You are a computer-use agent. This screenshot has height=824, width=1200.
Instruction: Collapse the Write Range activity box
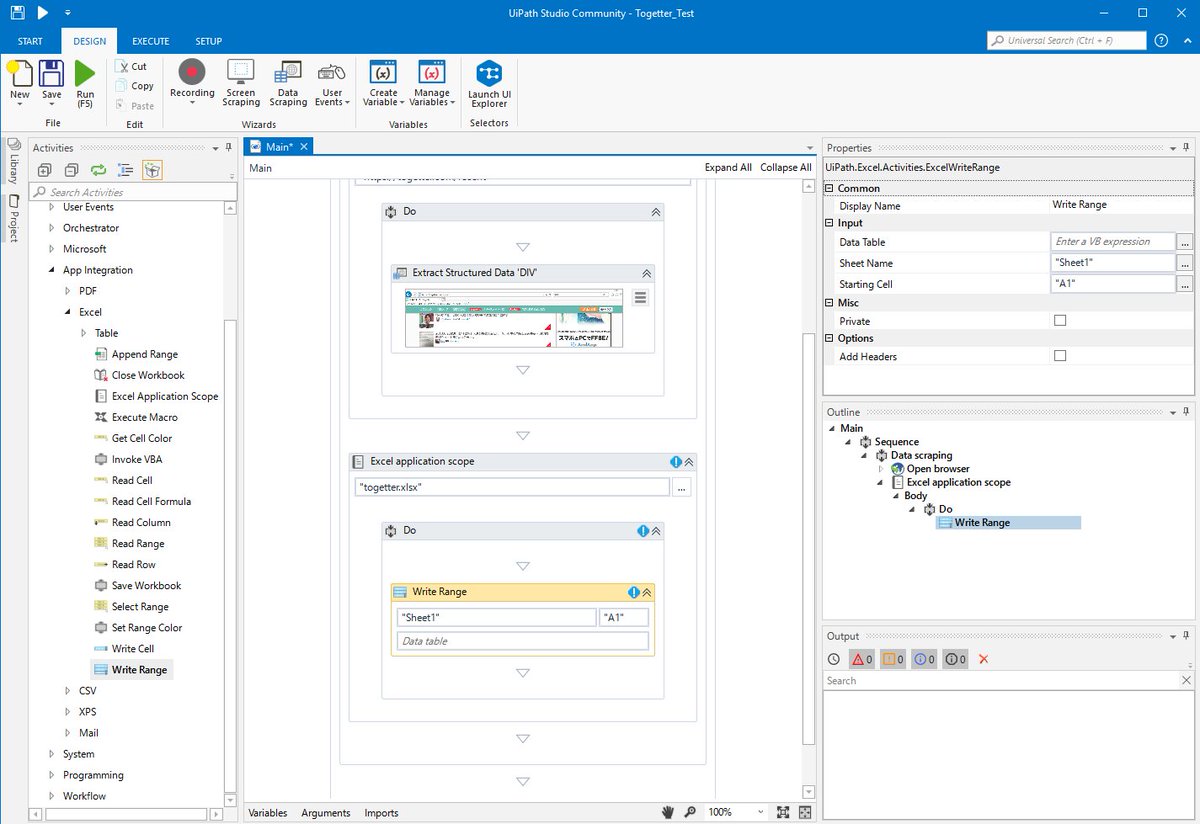tap(647, 592)
